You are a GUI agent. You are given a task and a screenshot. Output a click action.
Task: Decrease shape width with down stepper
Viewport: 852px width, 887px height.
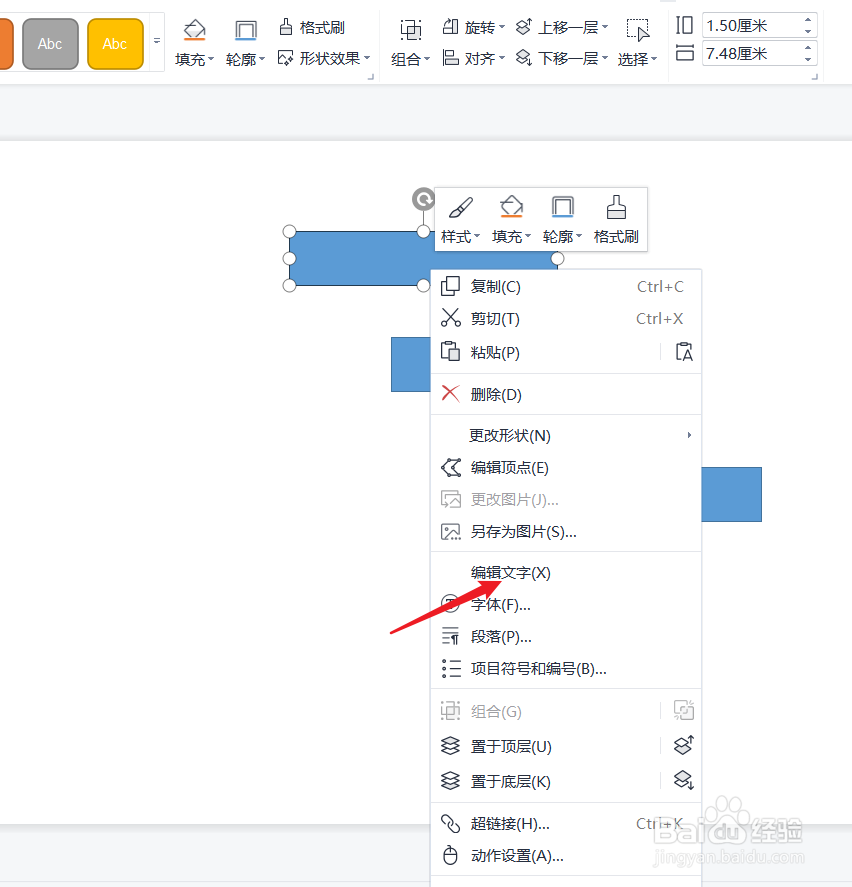[x=808, y=59]
